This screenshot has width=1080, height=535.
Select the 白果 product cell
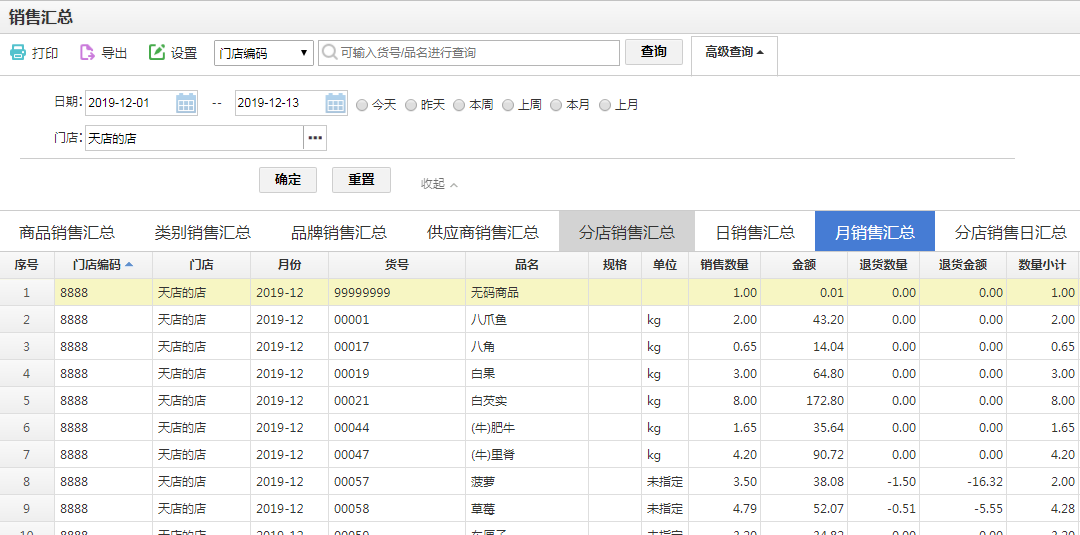[x=527, y=374]
